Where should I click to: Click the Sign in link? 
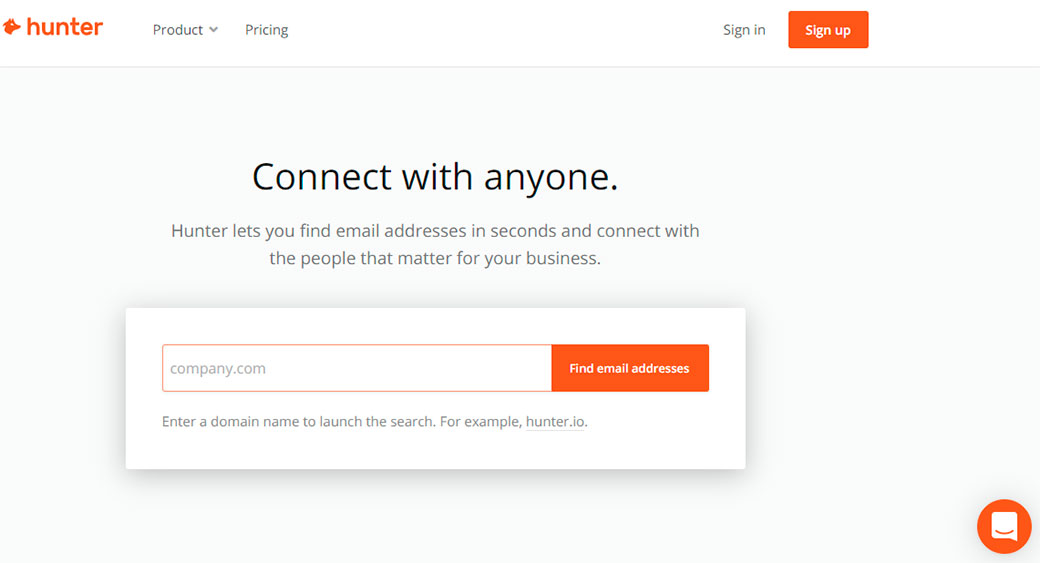744,30
